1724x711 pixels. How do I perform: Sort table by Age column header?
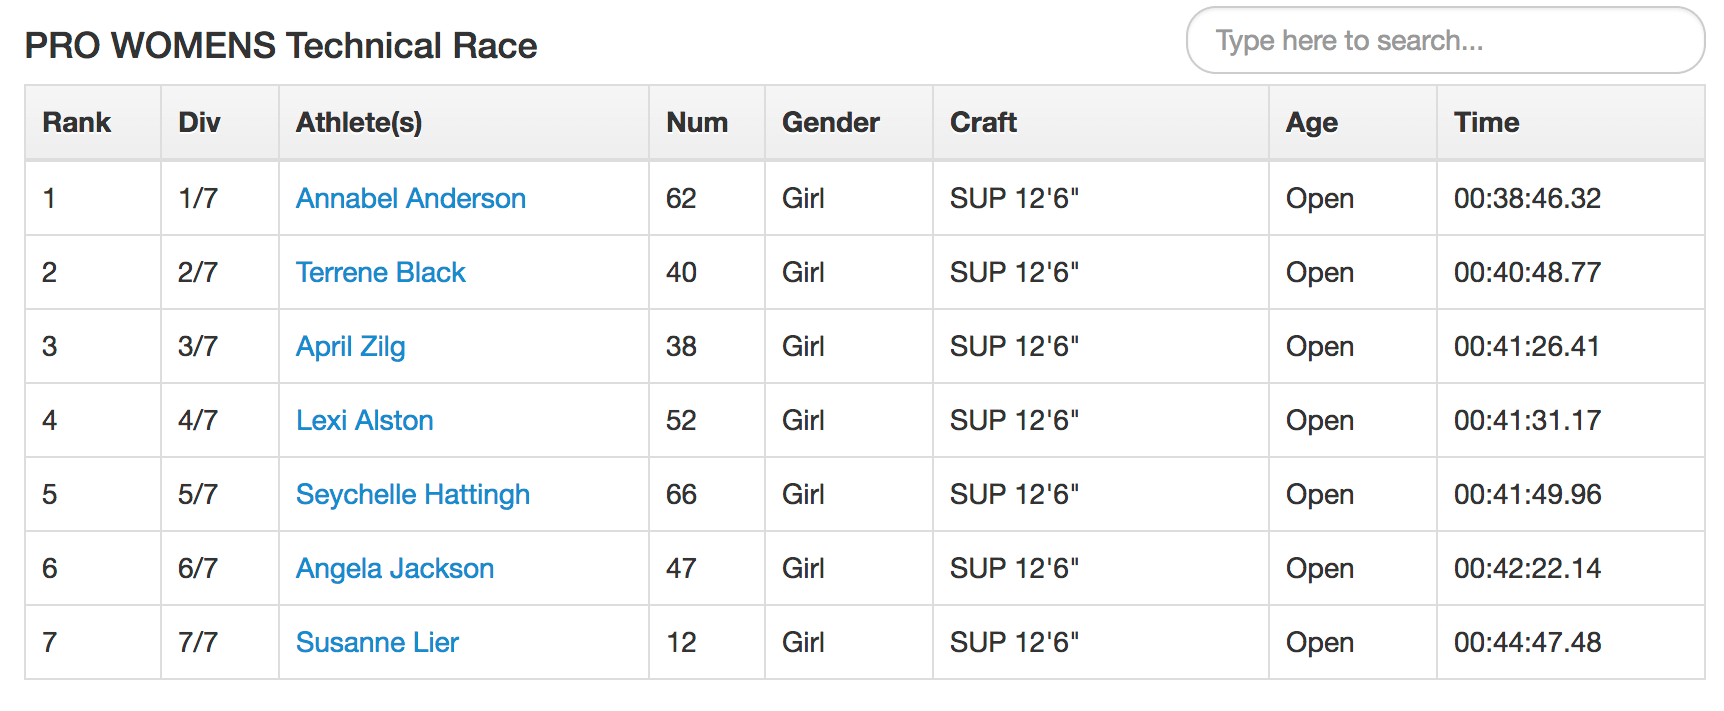point(1311,122)
